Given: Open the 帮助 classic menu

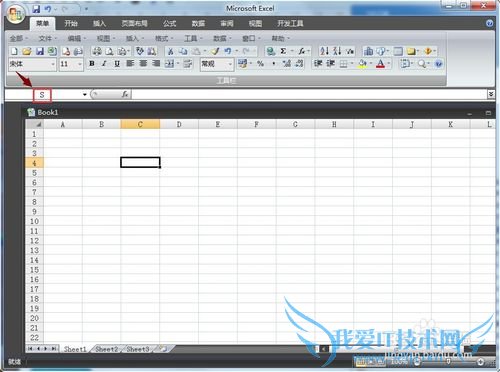Looking at the screenshot, I should click(280, 38).
